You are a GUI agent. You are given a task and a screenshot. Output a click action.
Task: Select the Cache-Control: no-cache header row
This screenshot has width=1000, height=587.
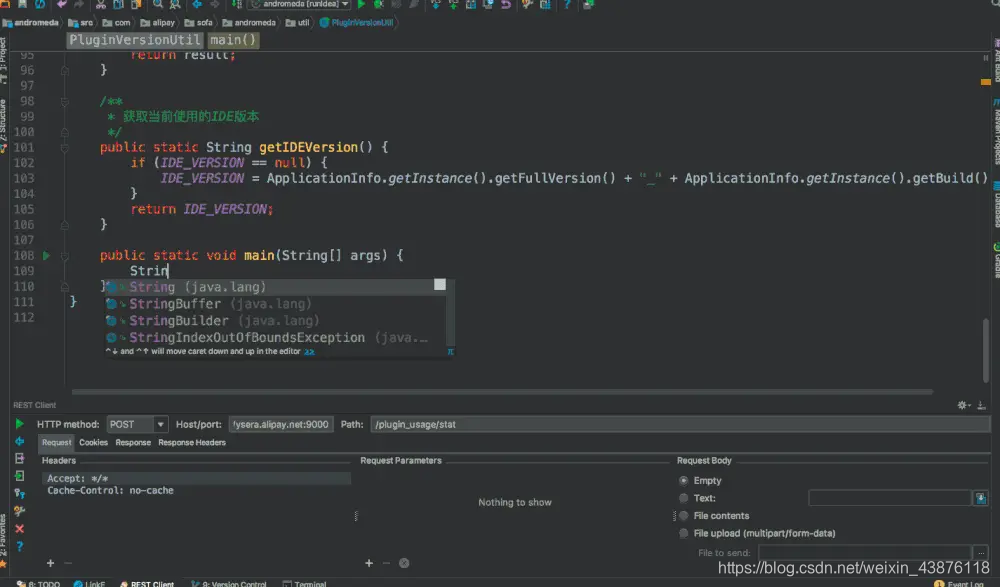[196, 491]
